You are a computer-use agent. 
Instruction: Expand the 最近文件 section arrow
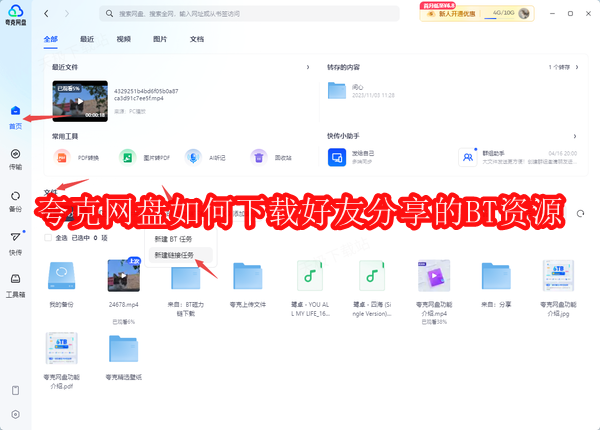click(x=308, y=67)
